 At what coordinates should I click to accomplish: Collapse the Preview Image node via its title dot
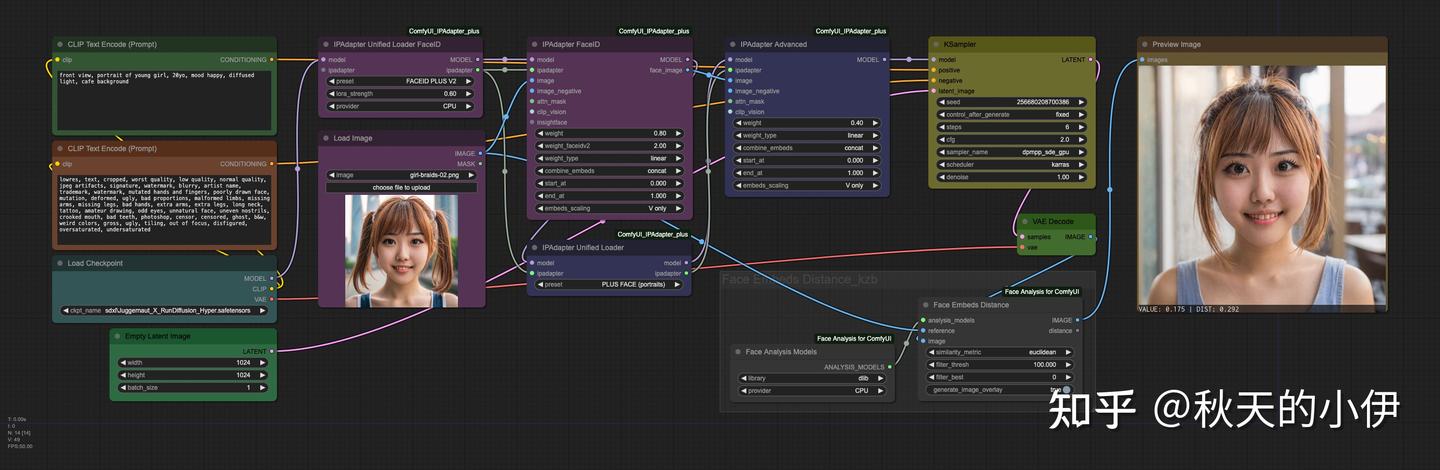pyautogui.click(x=1145, y=44)
